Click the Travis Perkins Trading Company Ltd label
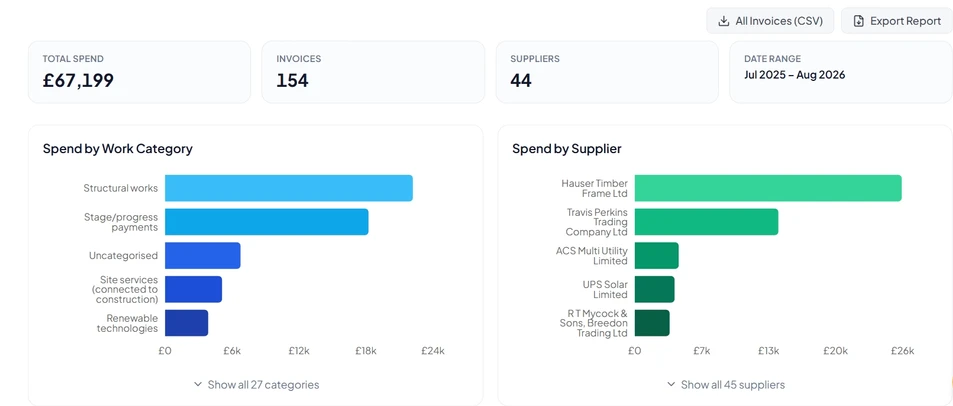 [x=597, y=222]
